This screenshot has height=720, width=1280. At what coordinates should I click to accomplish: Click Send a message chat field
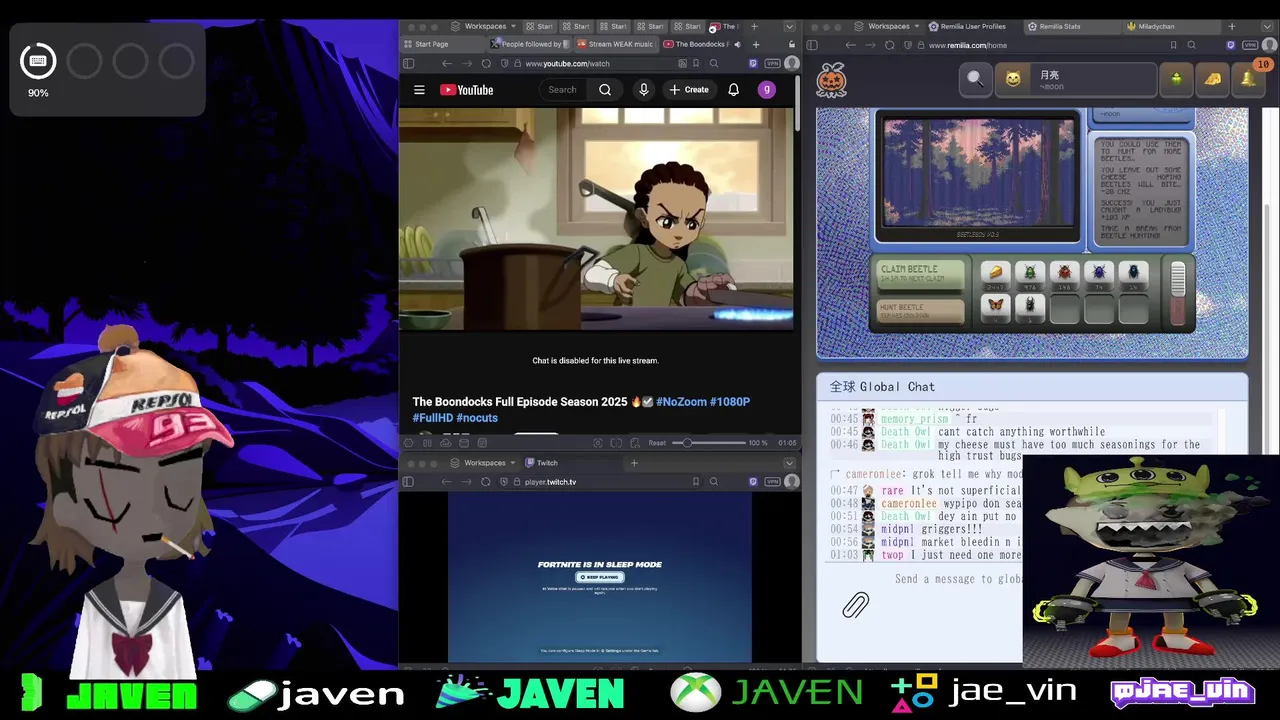(x=958, y=579)
